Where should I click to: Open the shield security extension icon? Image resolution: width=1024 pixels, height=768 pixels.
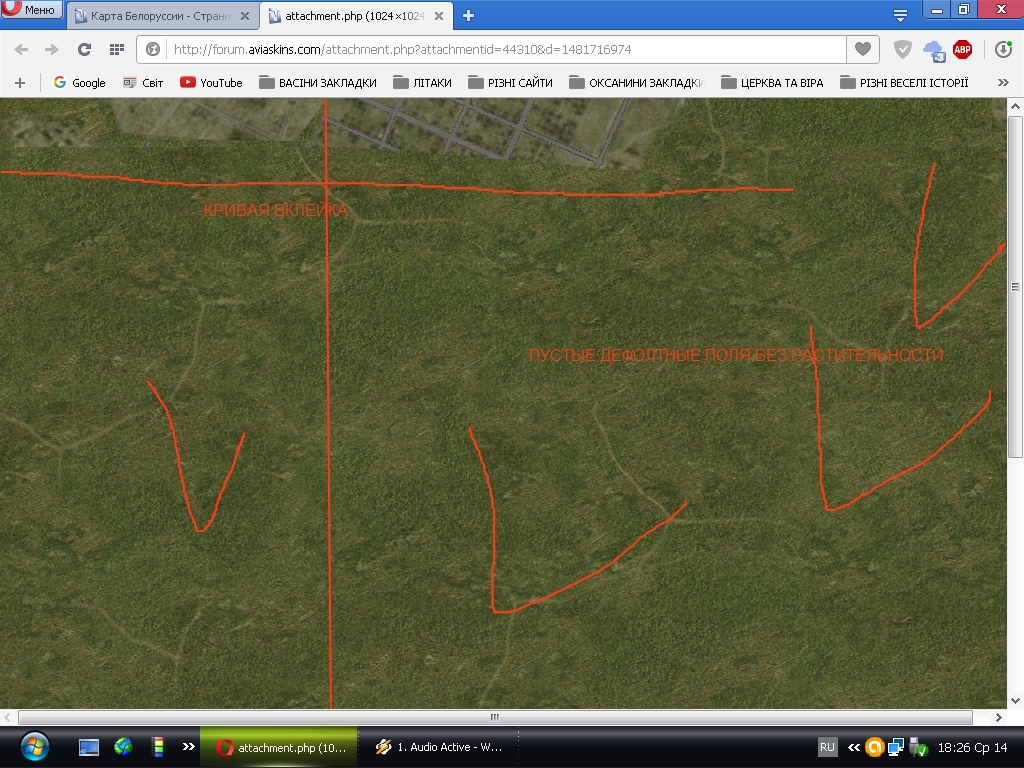[x=902, y=50]
